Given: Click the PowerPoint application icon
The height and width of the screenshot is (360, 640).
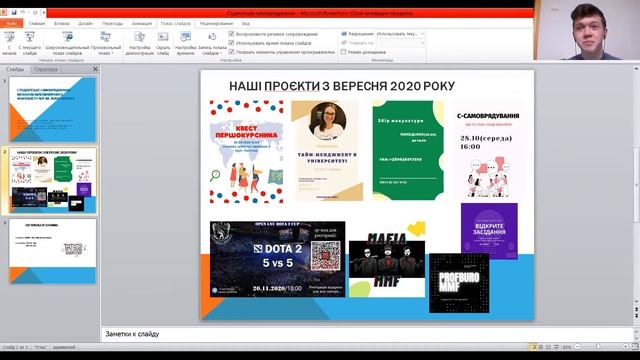Looking at the screenshot, I should (4, 13).
